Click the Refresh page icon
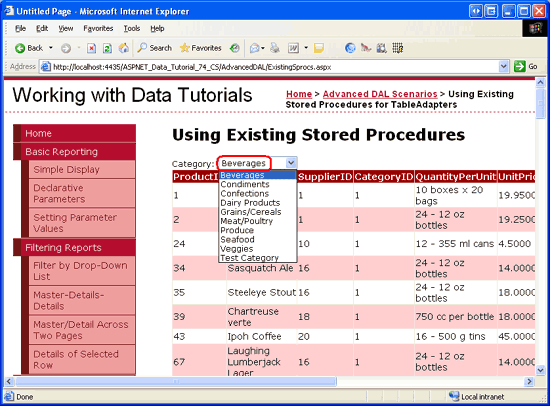The height and width of the screenshot is (406, 550). (x=107, y=48)
